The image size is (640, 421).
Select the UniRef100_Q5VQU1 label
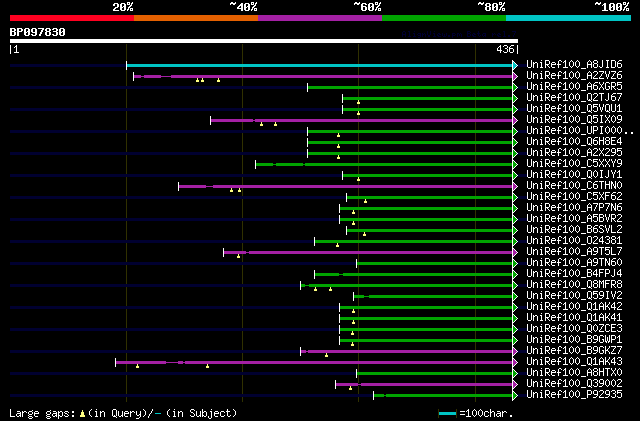pyautogui.click(x=574, y=109)
